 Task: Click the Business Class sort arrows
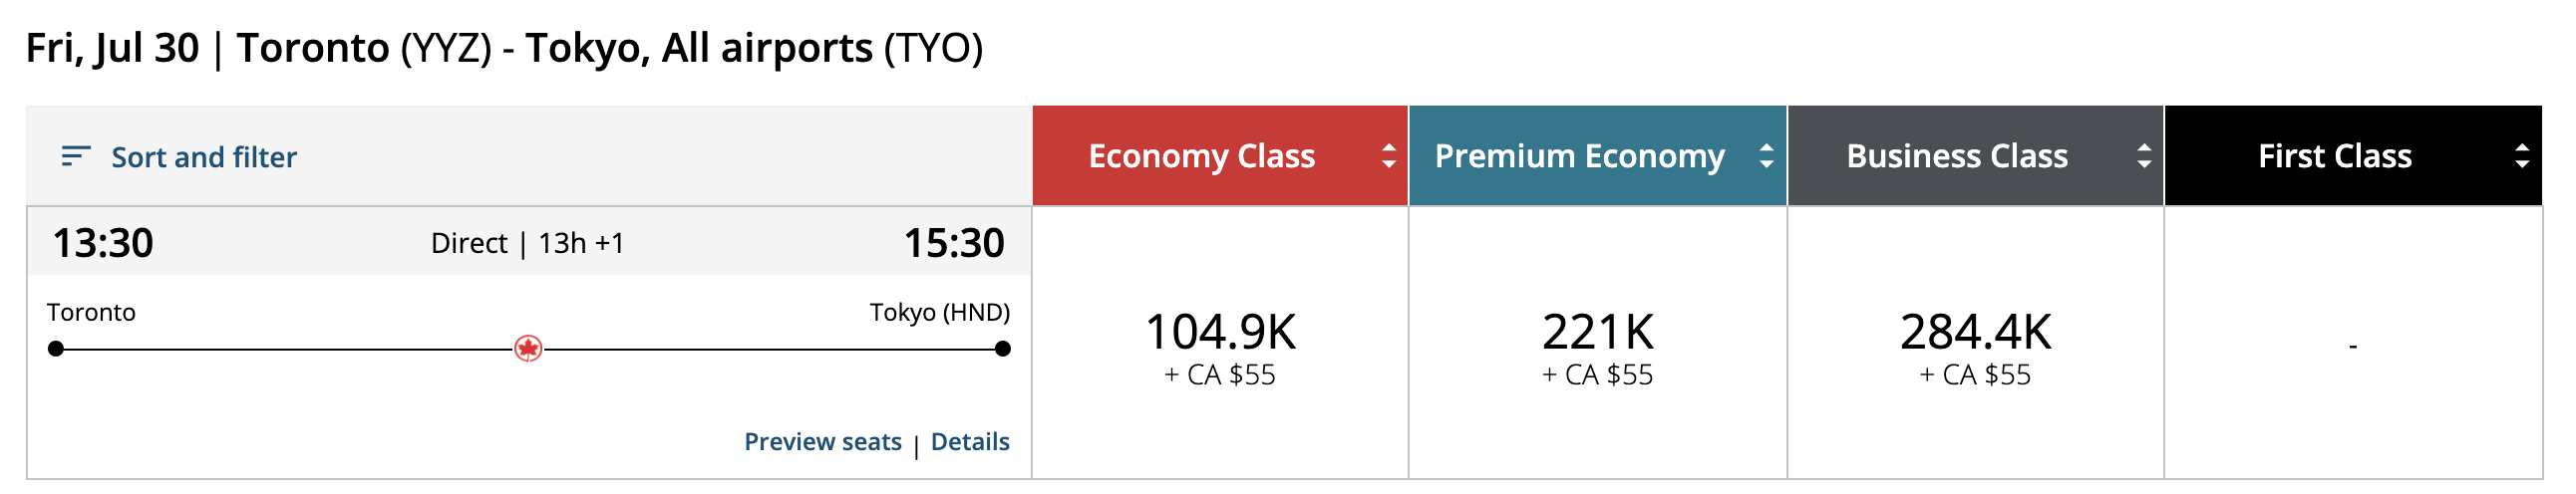click(2143, 156)
